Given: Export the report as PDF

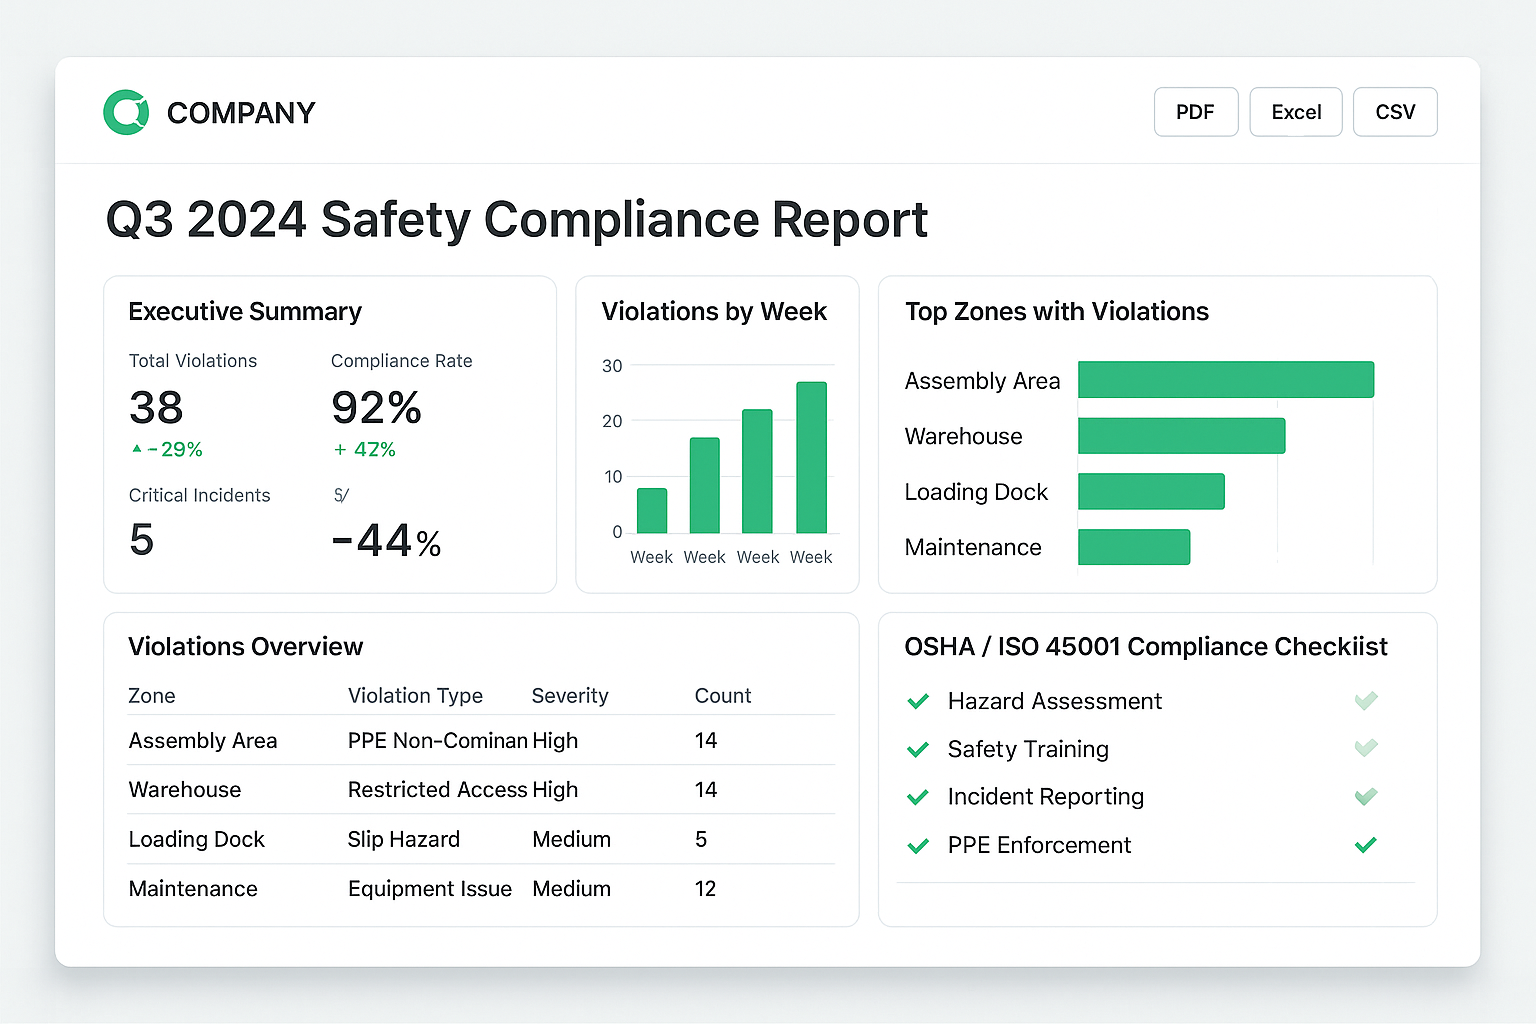Looking at the screenshot, I should point(1196,112).
